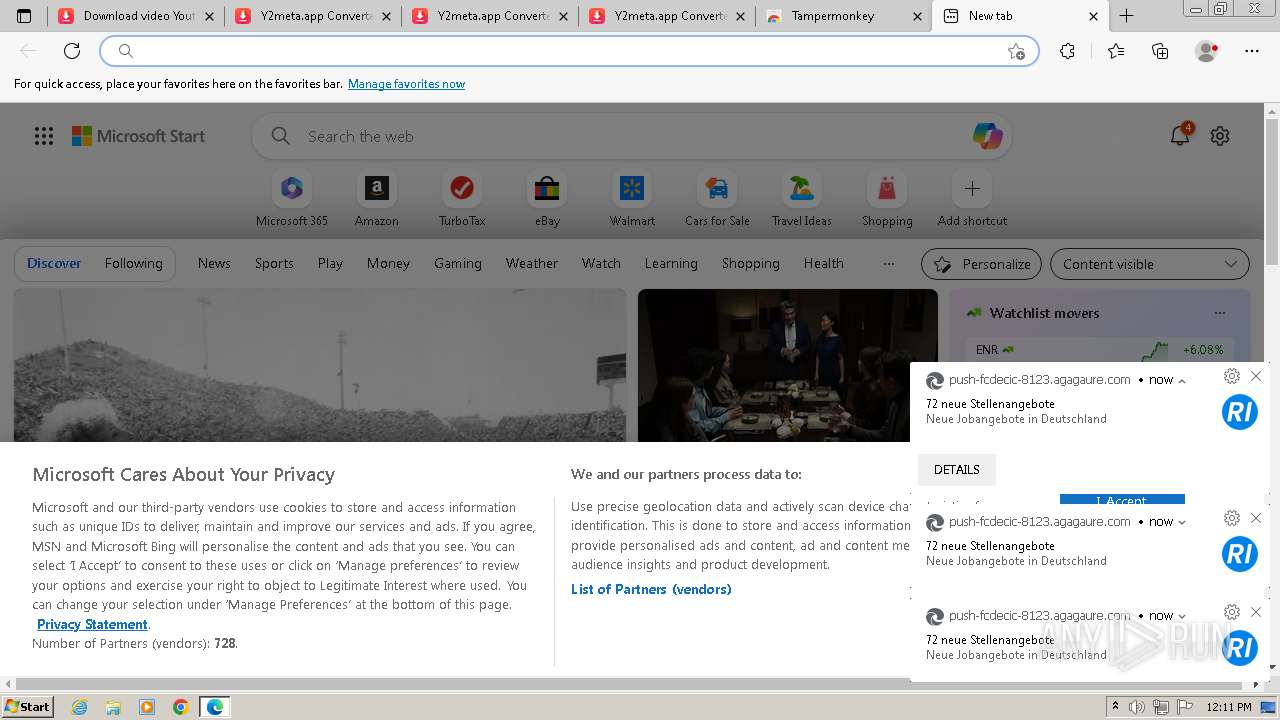Image resolution: width=1280 pixels, height=720 pixels.
Task: Open the Sports category
Action: [x=274, y=263]
